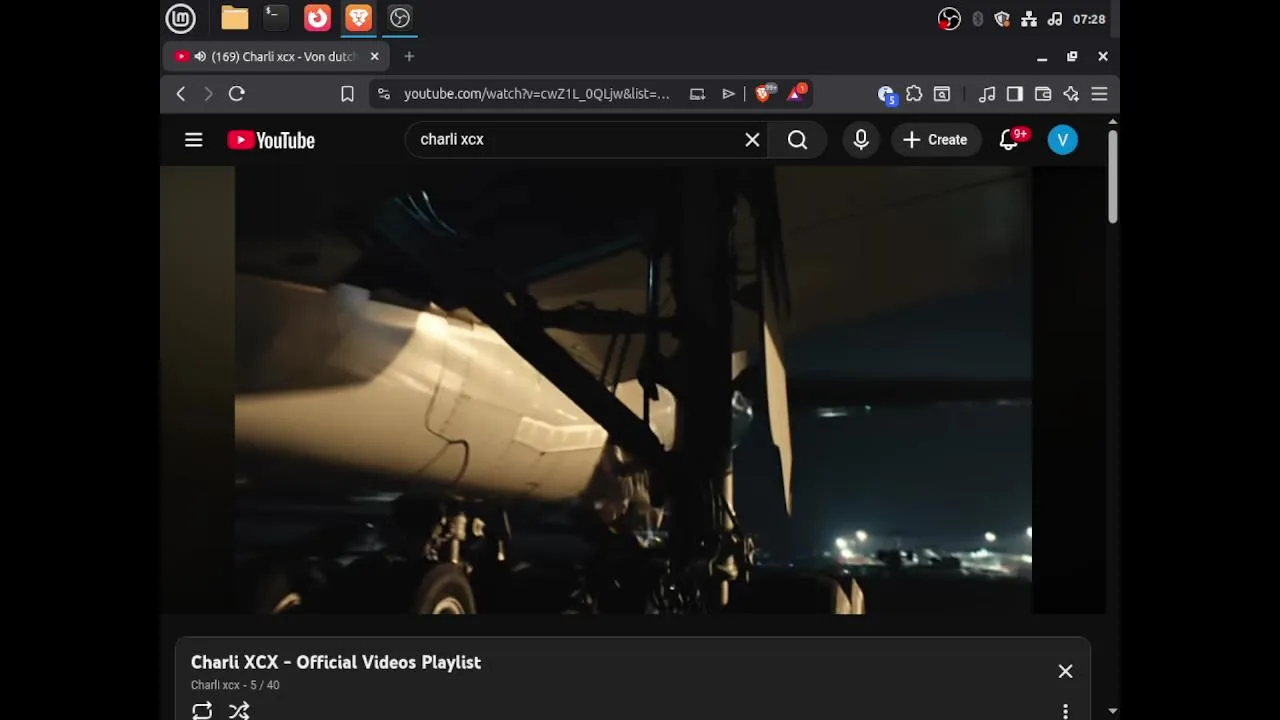The height and width of the screenshot is (720, 1280).
Task: Open the extension icon with badge 5
Action: 886,95
